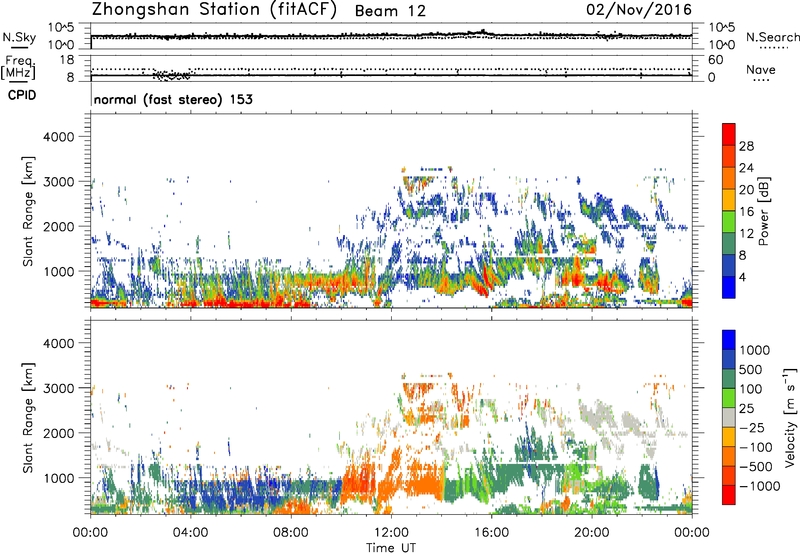Click the '4000' tick in the power panel

58,137
